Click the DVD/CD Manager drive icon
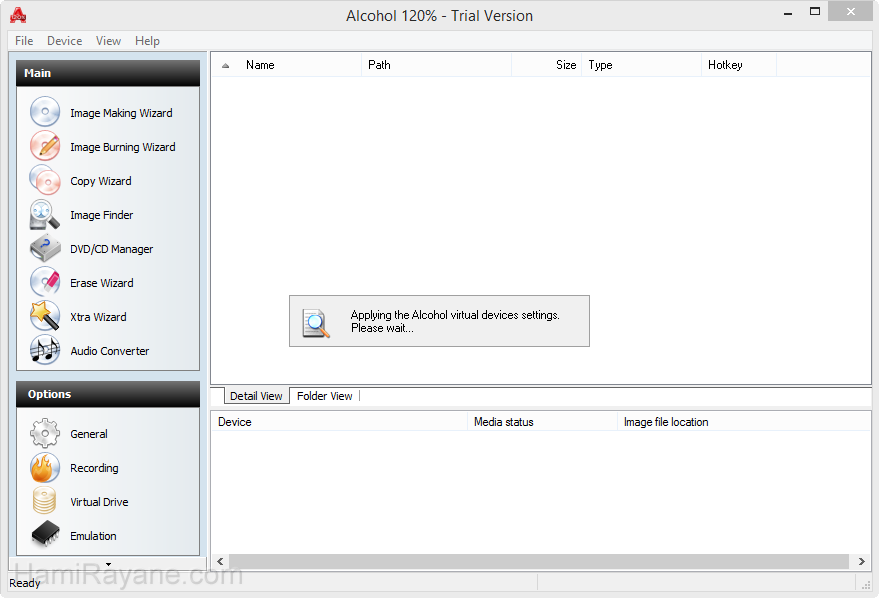 pyautogui.click(x=45, y=248)
